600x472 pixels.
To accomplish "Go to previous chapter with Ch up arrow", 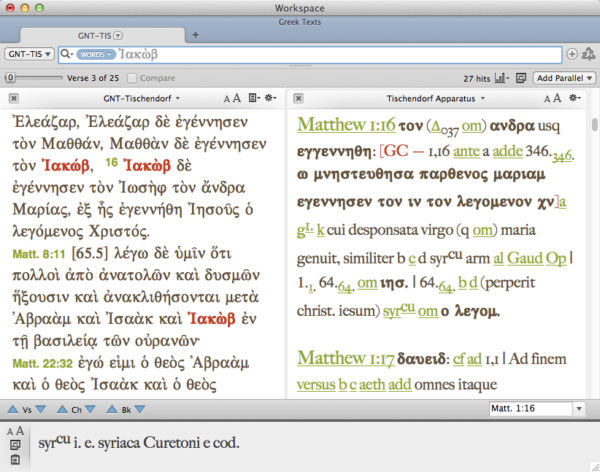I will pos(62,409).
